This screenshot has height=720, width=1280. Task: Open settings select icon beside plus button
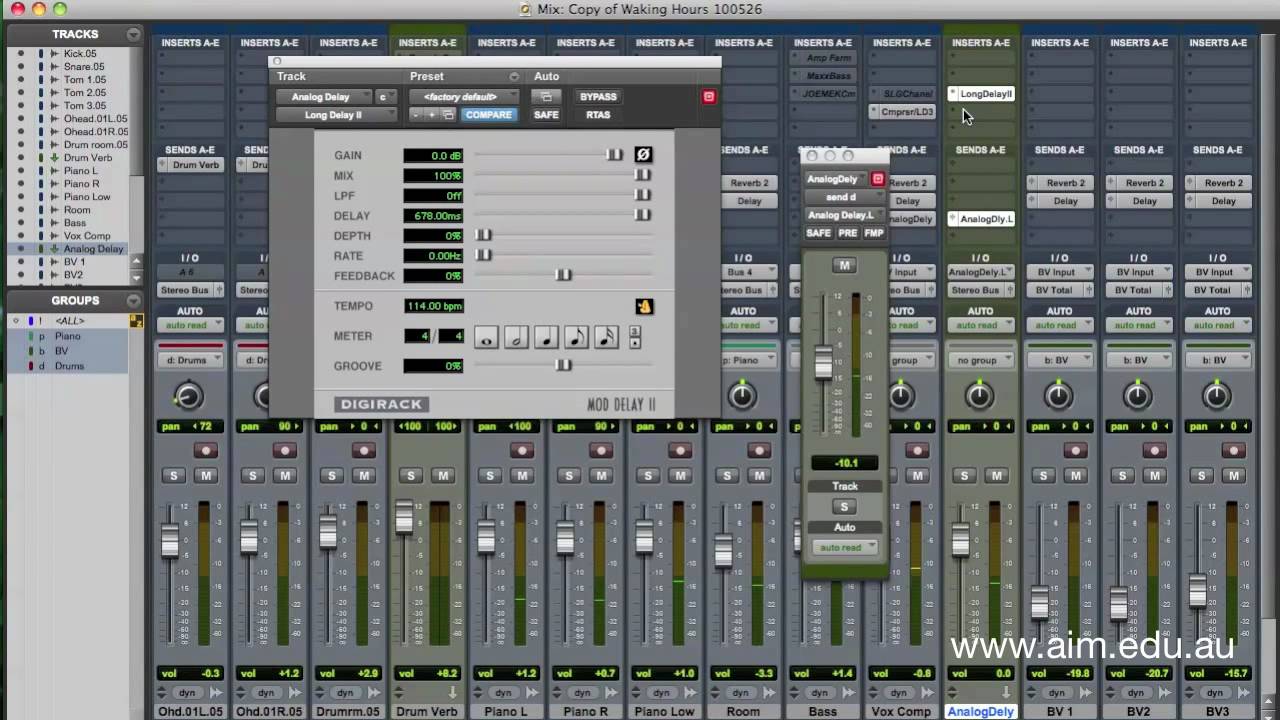click(448, 115)
